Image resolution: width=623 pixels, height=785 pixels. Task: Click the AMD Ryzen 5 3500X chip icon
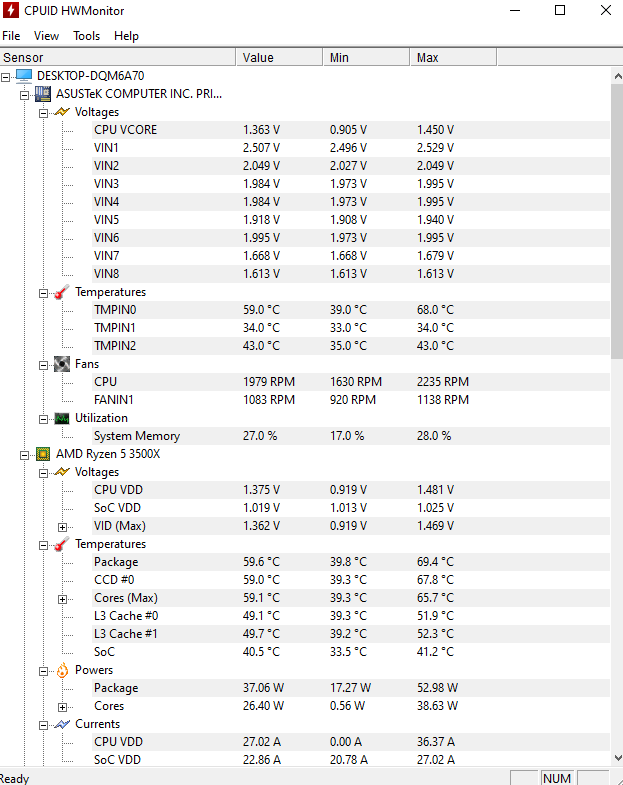[x=43, y=454]
